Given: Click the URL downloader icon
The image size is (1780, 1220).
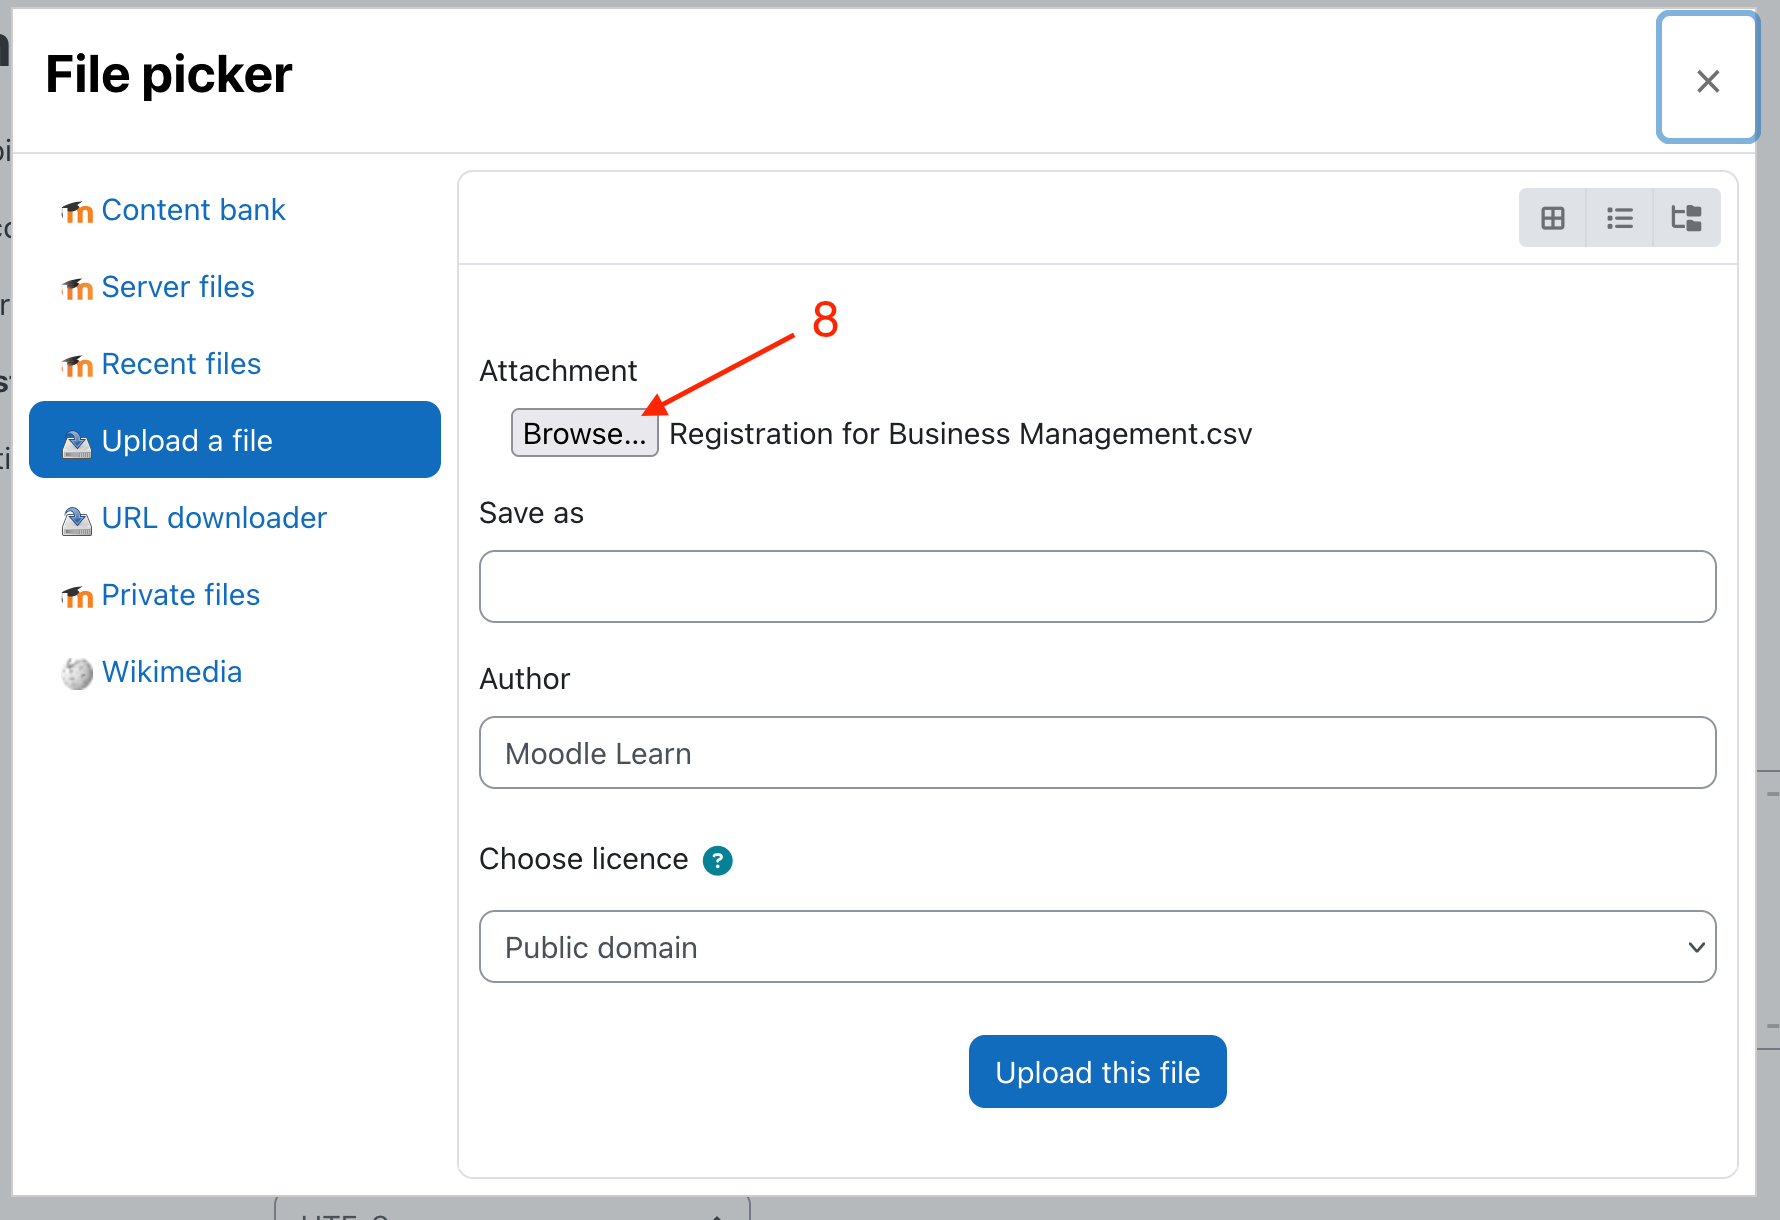Looking at the screenshot, I should (x=77, y=519).
